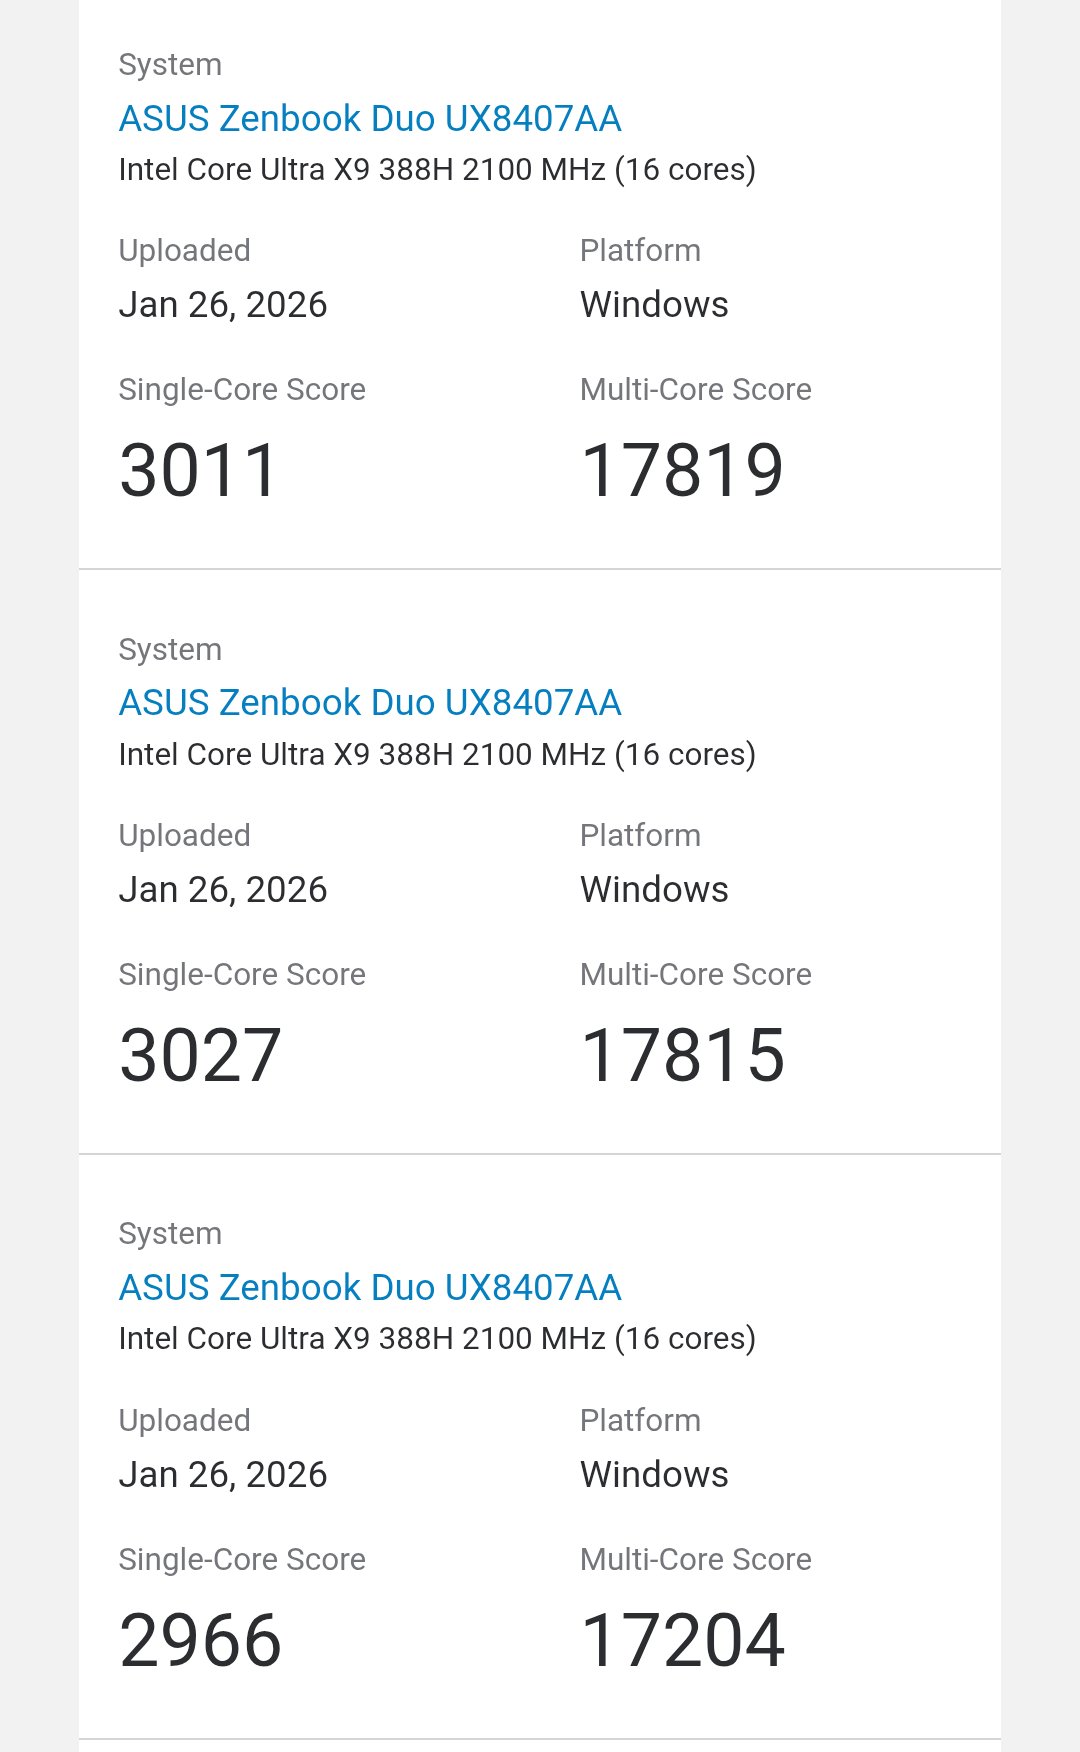The width and height of the screenshot is (1080, 1752).
Task: Click the multi-core score 17204
Action: [682, 1641]
